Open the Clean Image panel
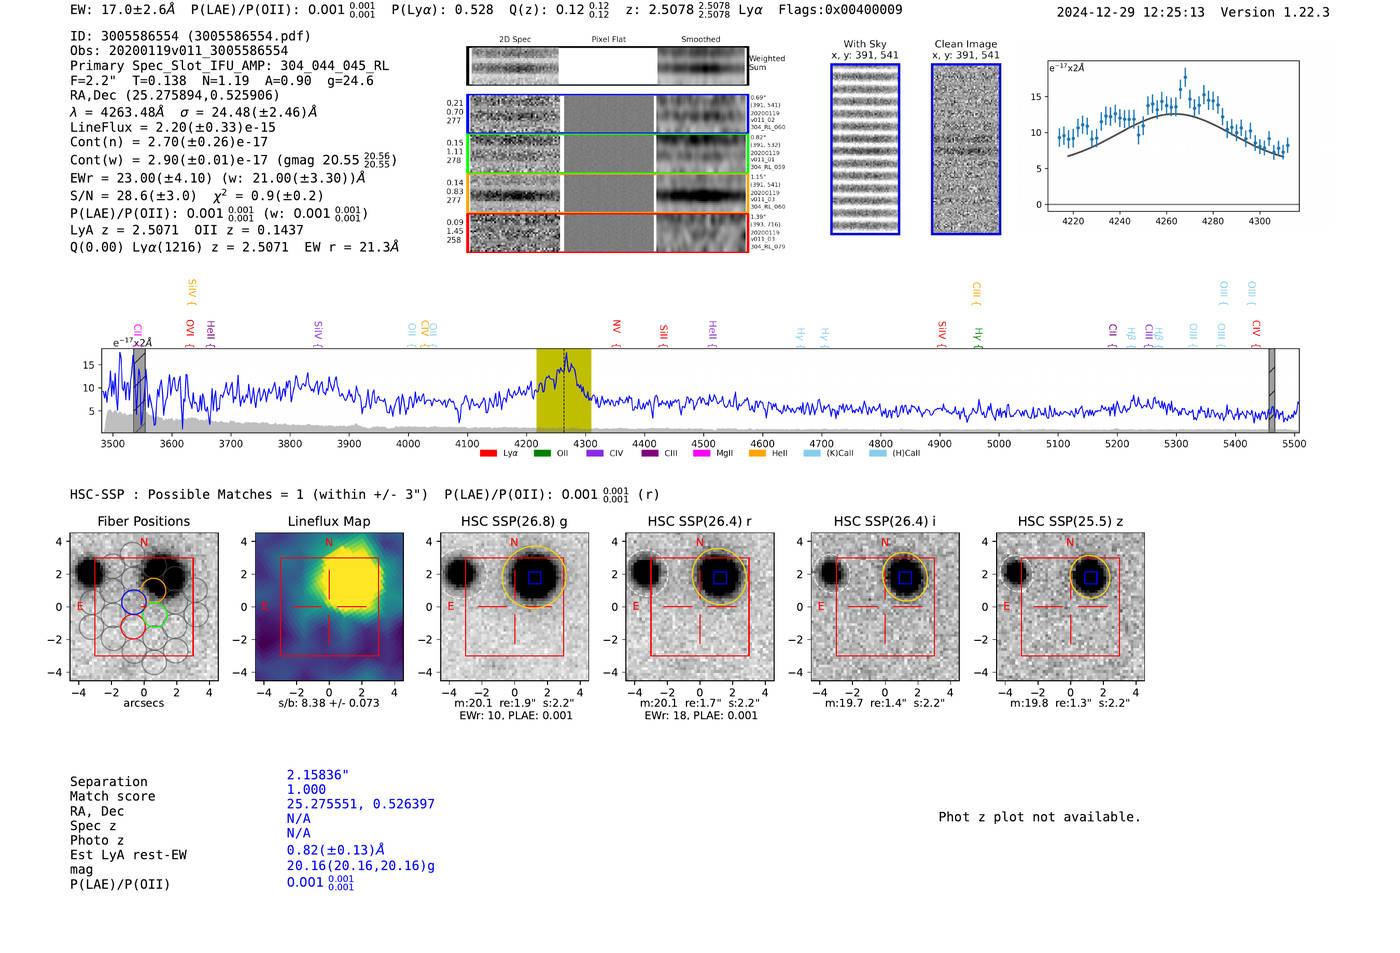The image size is (1400, 953). coord(966,149)
